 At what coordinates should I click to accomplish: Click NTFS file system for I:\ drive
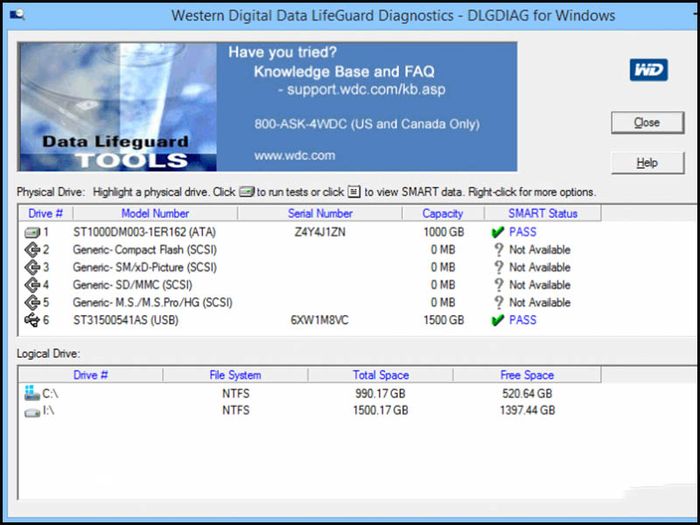[235, 410]
